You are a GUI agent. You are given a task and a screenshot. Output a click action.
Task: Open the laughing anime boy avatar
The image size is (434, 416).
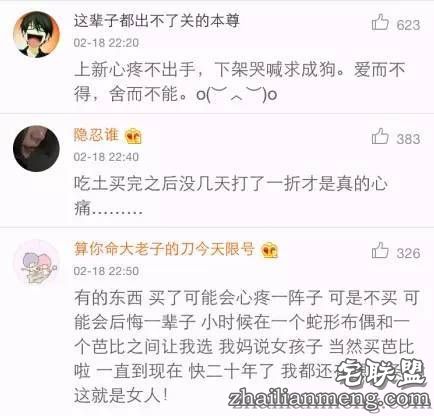pyautogui.click(x=36, y=34)
